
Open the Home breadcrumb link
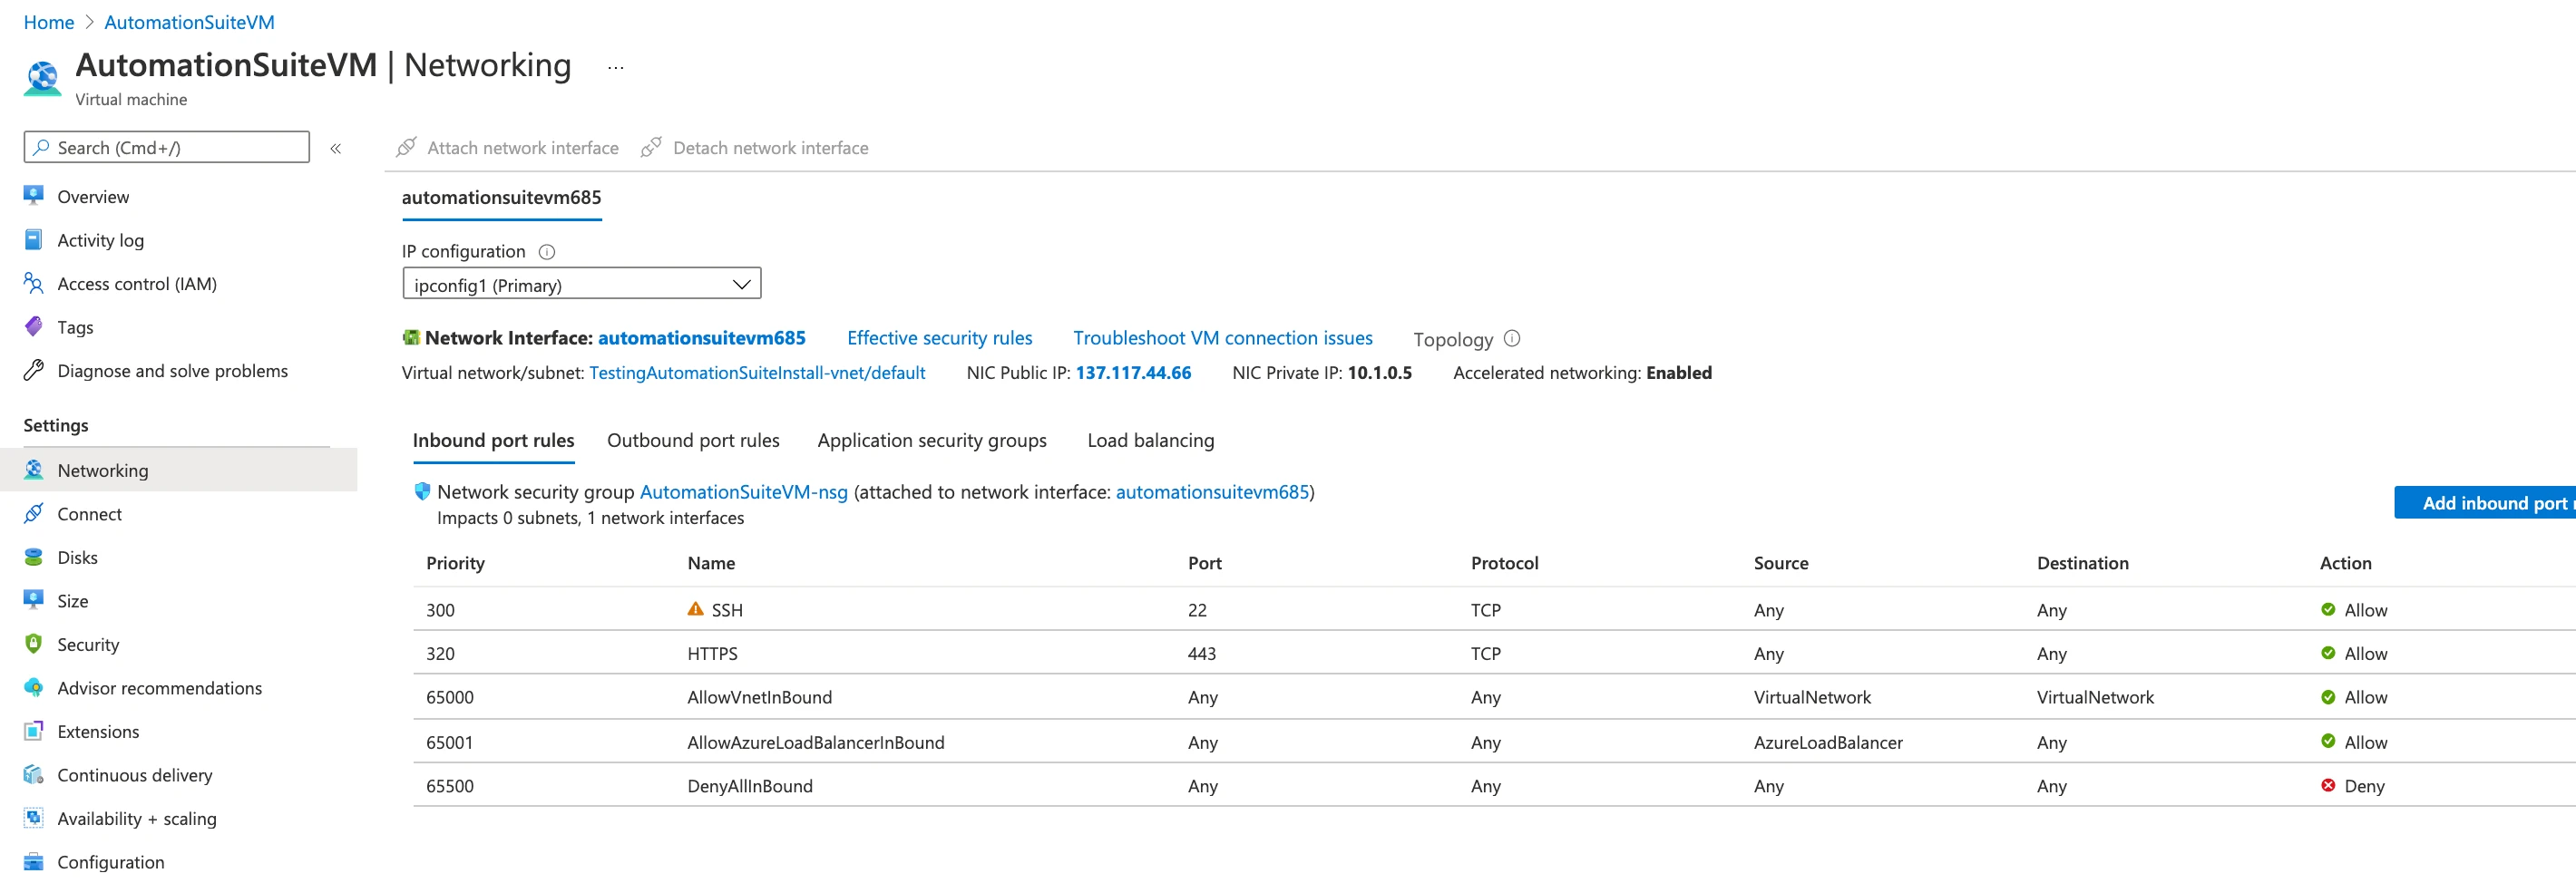(x=49, y=22)
